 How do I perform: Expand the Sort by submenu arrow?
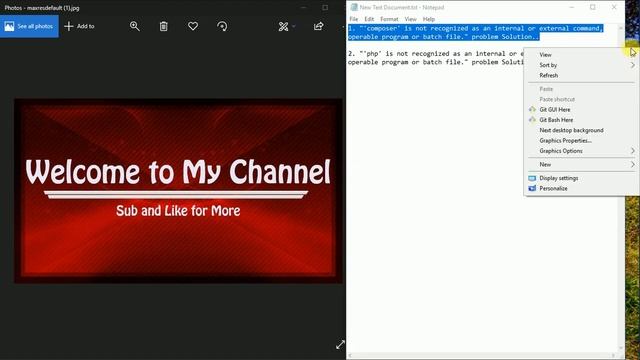pyautogui.click(x=633, y=65)
